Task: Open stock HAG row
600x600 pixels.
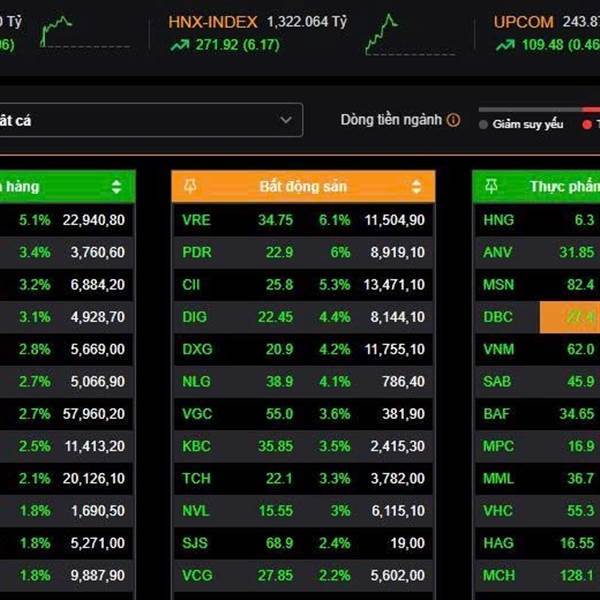Action: tap(538, 543)
